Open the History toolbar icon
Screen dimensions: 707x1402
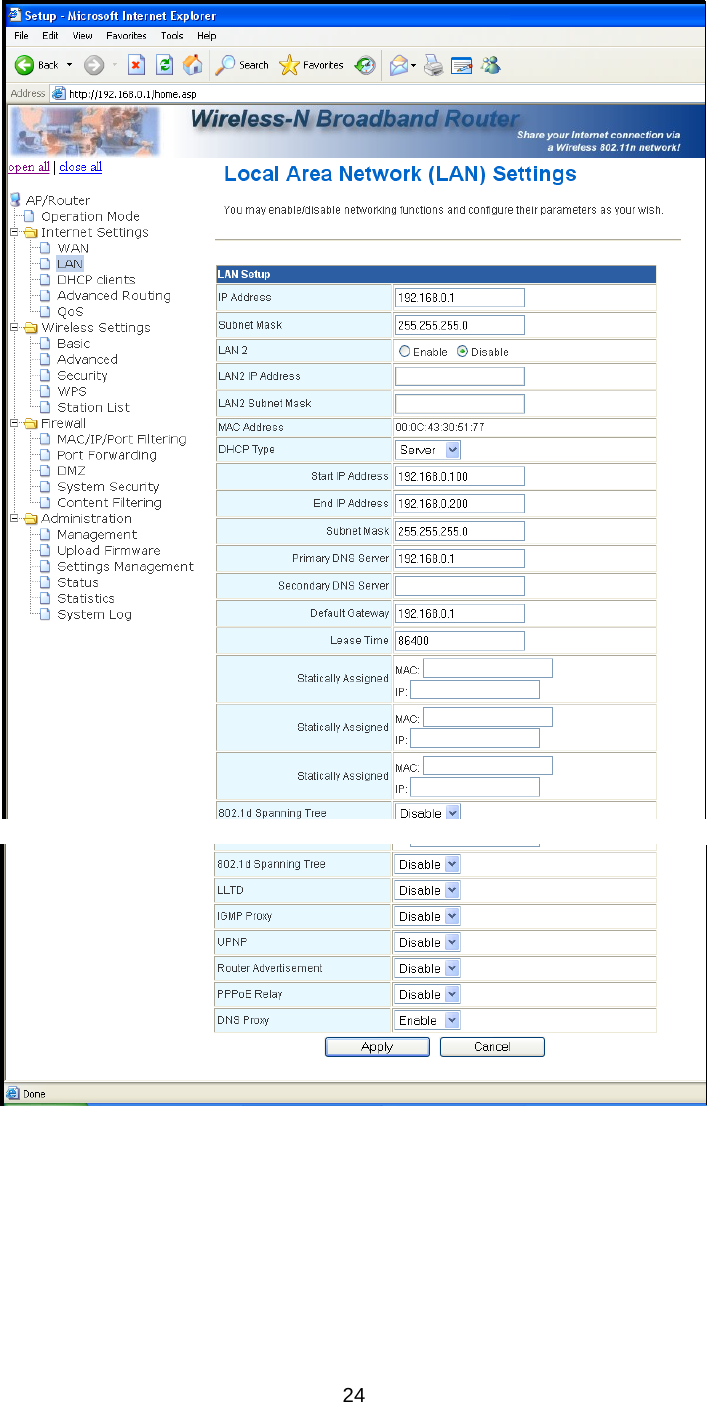[x=365, y=65]
